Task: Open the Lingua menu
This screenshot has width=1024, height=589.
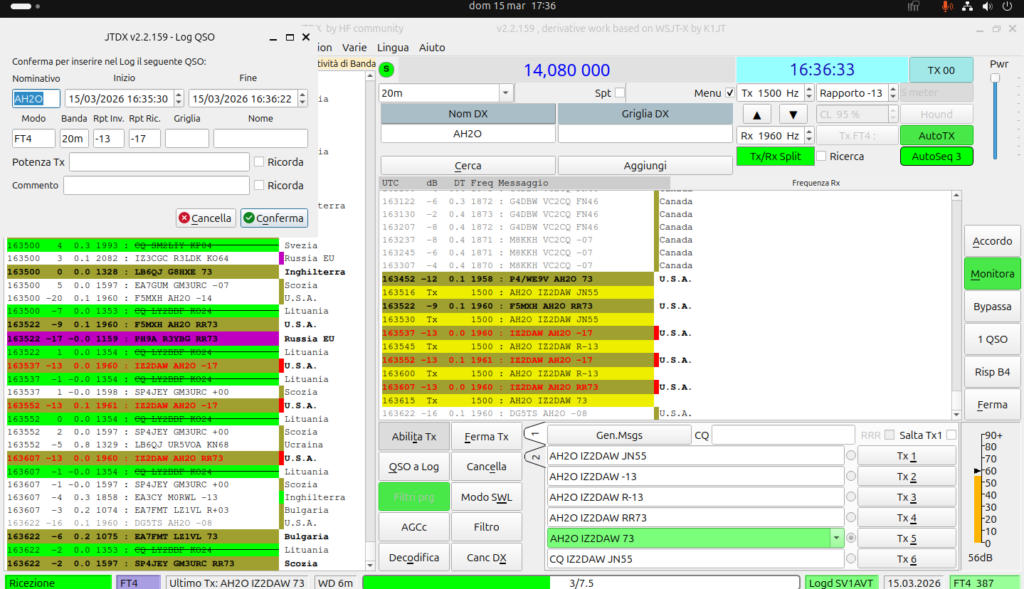Action: [392, 47]
